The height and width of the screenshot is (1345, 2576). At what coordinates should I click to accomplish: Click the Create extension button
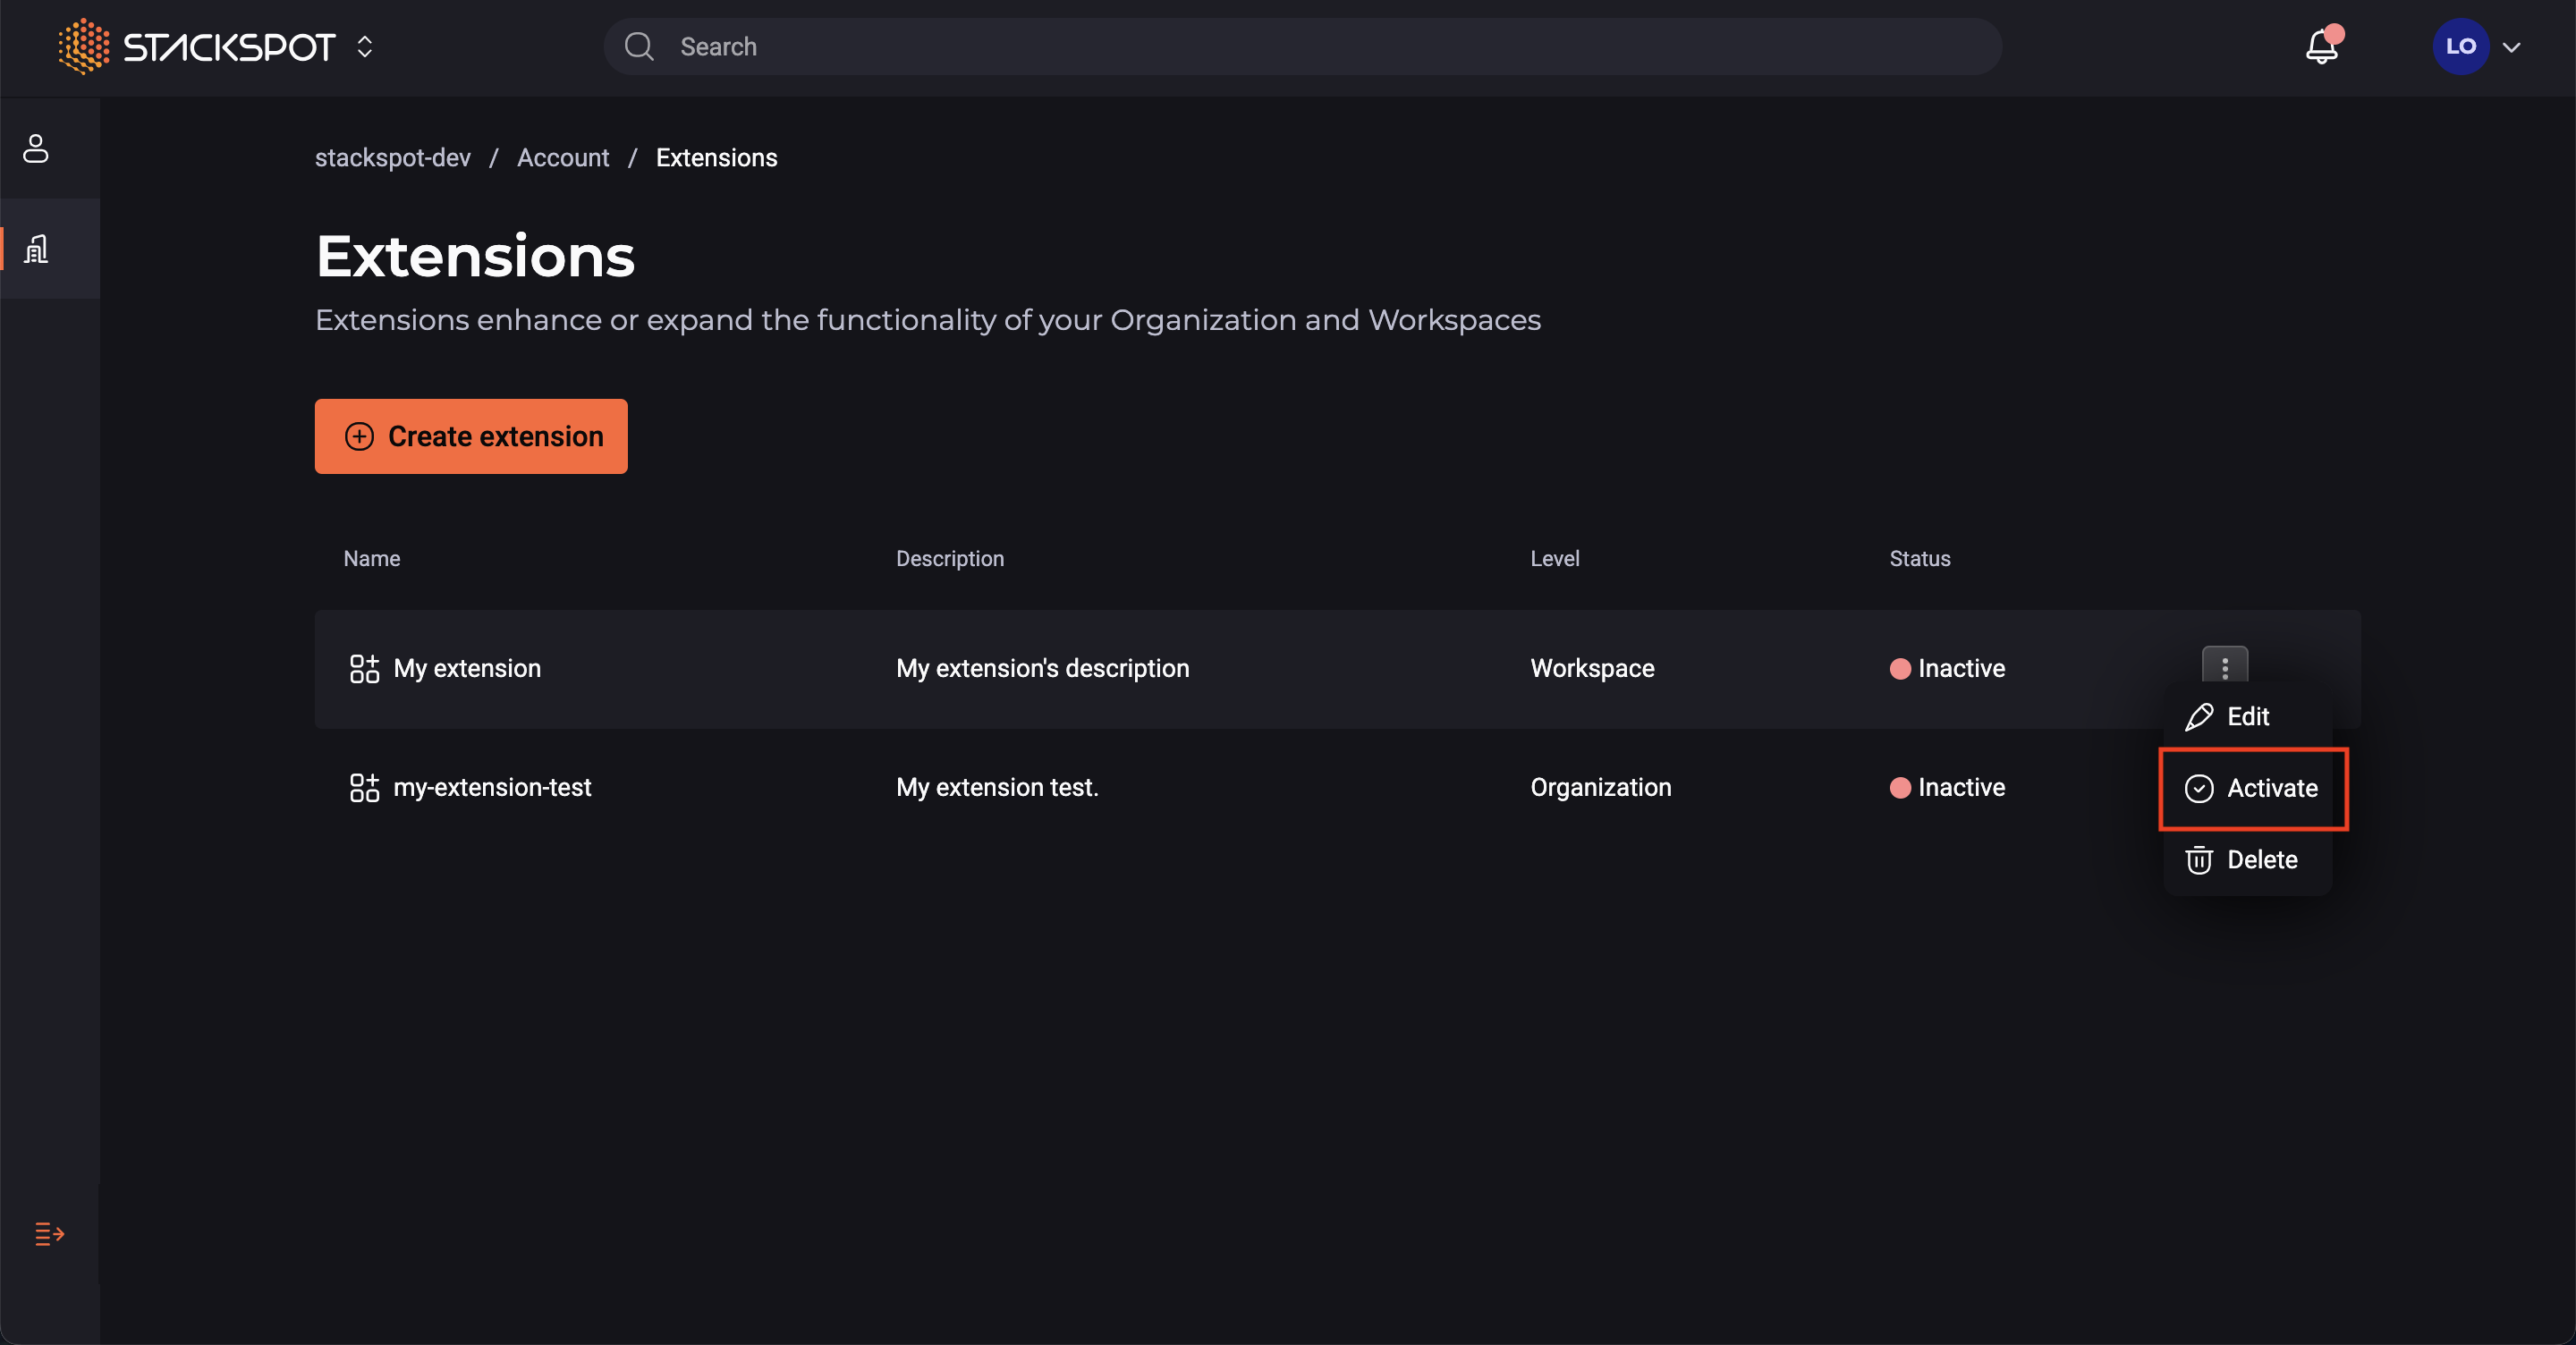point(471,436)
